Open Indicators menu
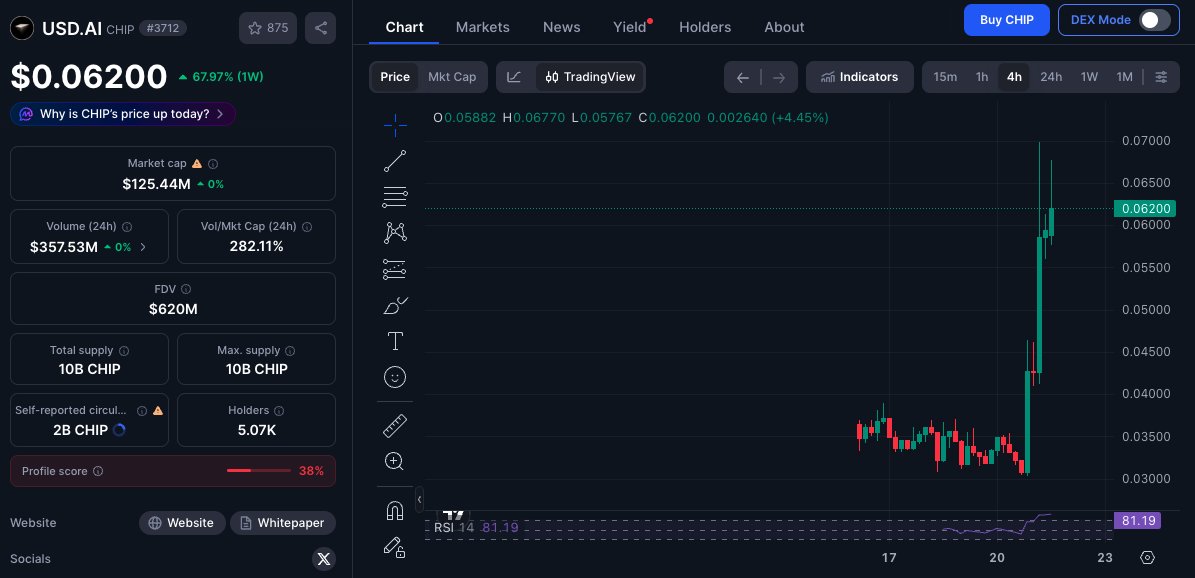Image resolution: width=1195 pixels, height=578 pixels. point(860,77)
